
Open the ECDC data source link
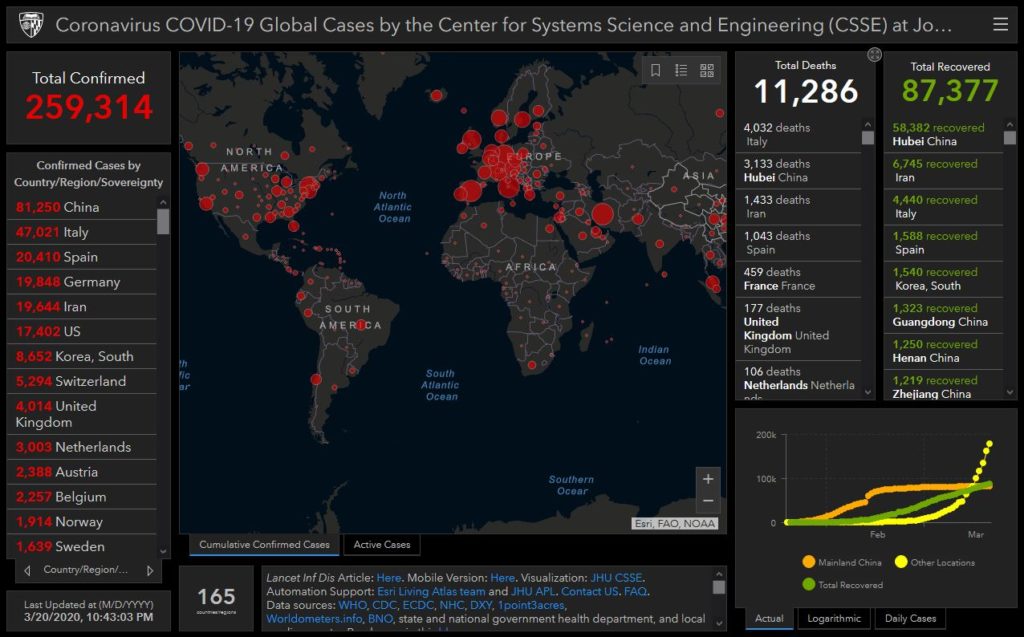(x=418, y=605)
